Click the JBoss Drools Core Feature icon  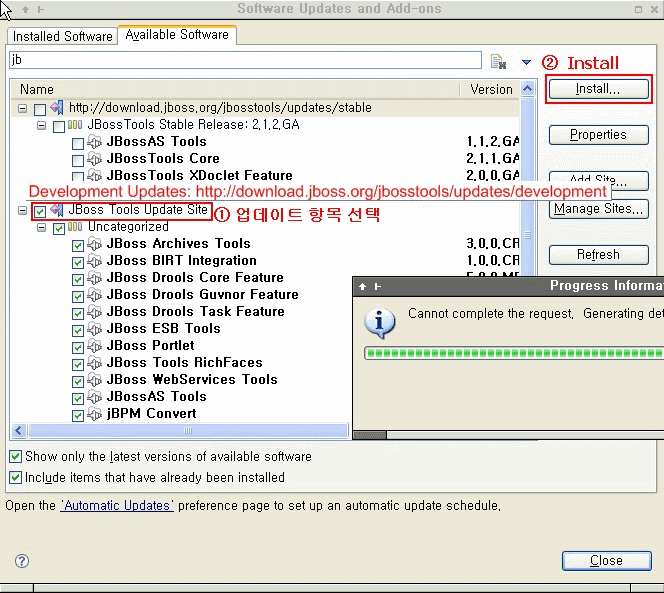pyautogui.click(x=95, y=277)
